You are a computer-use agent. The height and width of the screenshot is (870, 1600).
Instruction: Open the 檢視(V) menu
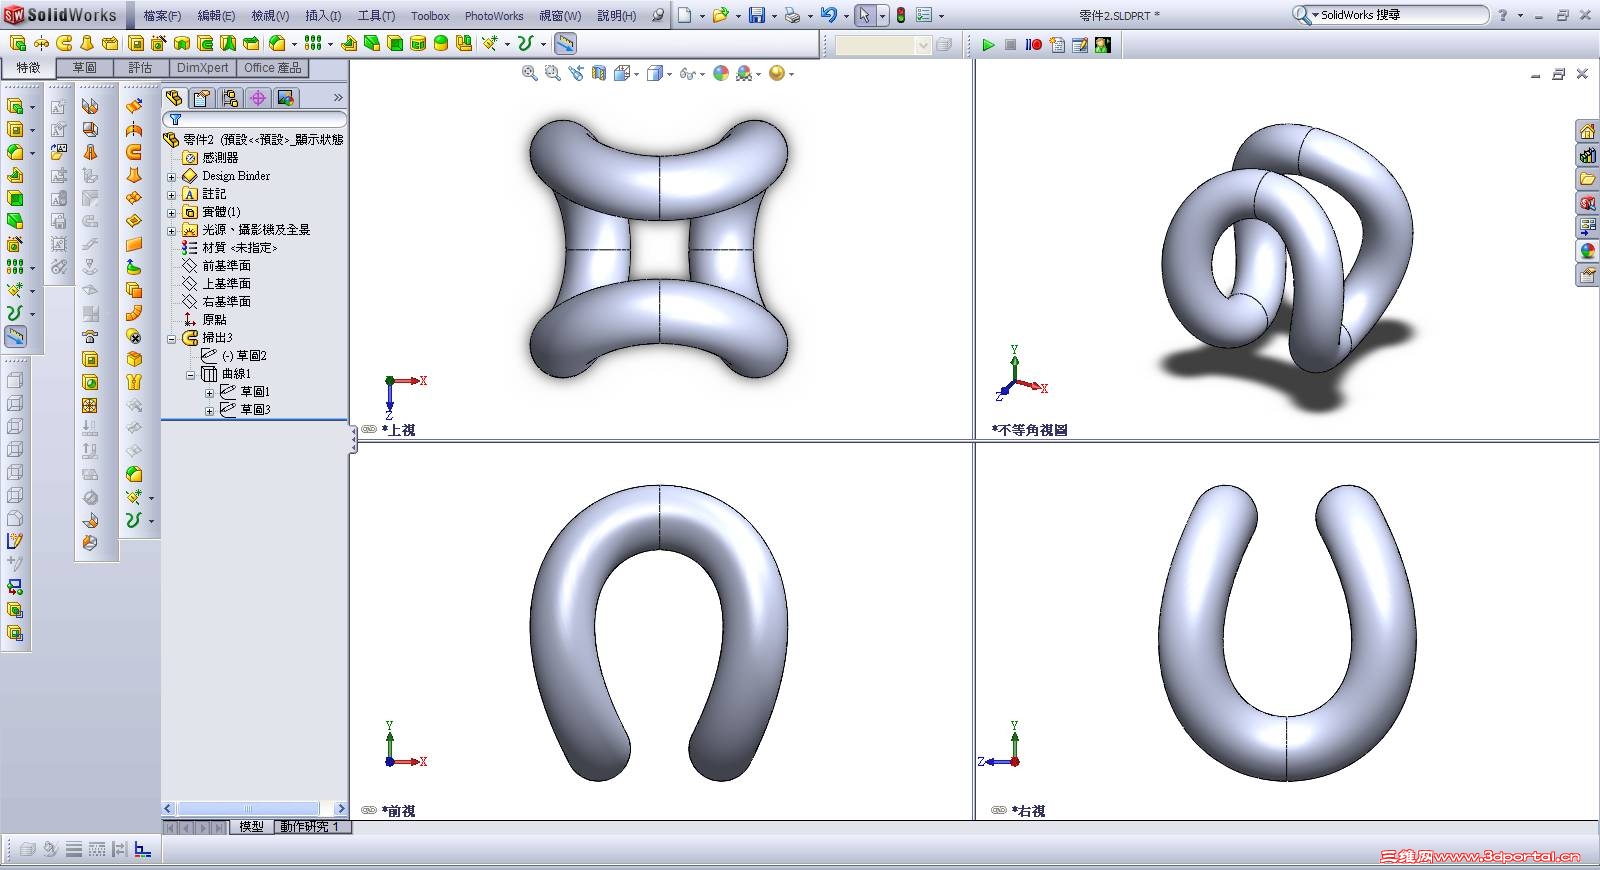click(270, 16)
